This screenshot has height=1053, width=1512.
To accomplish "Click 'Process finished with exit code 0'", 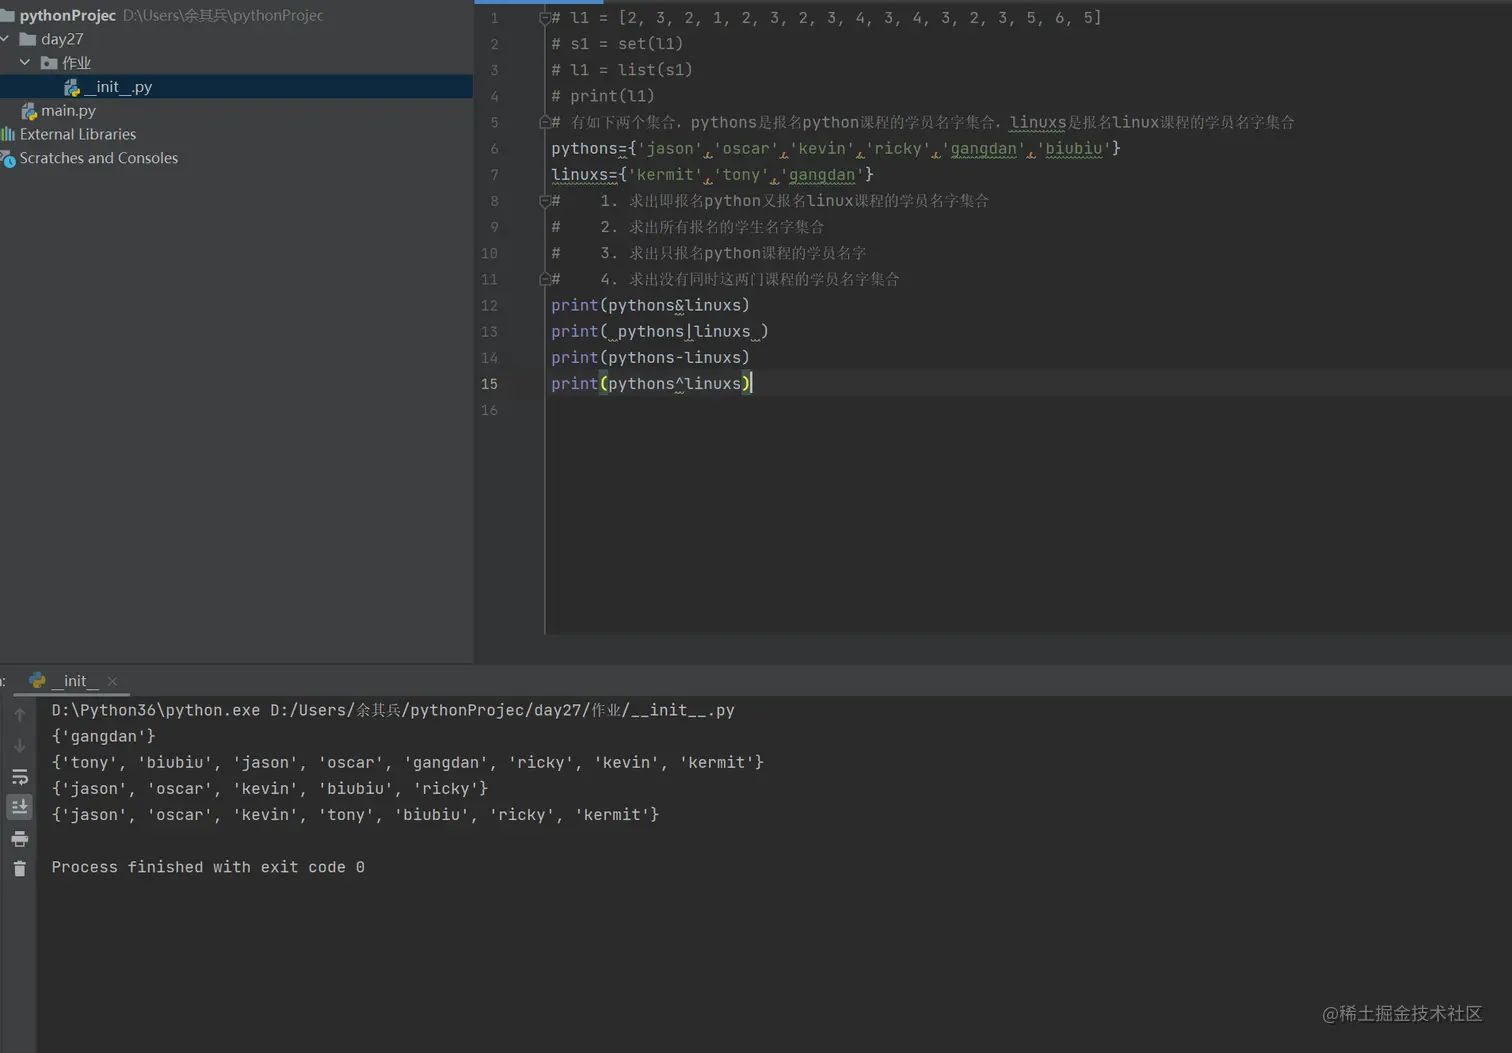I will coord(208,868).
